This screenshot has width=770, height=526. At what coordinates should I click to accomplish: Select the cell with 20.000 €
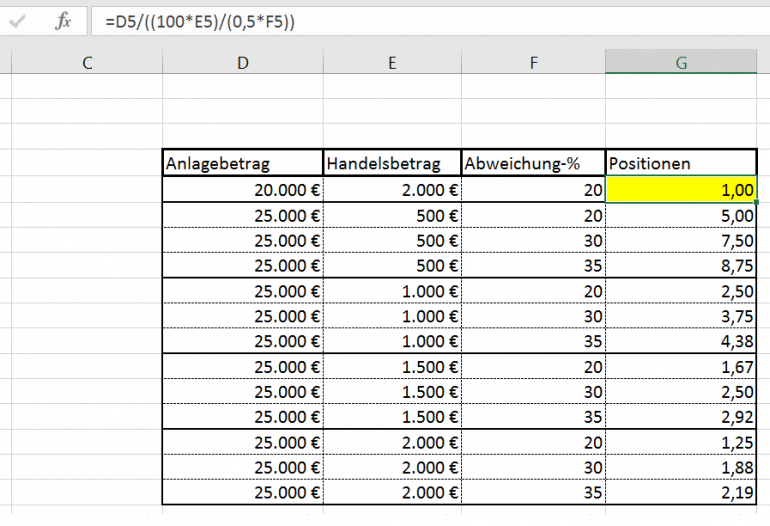(243, 190)
